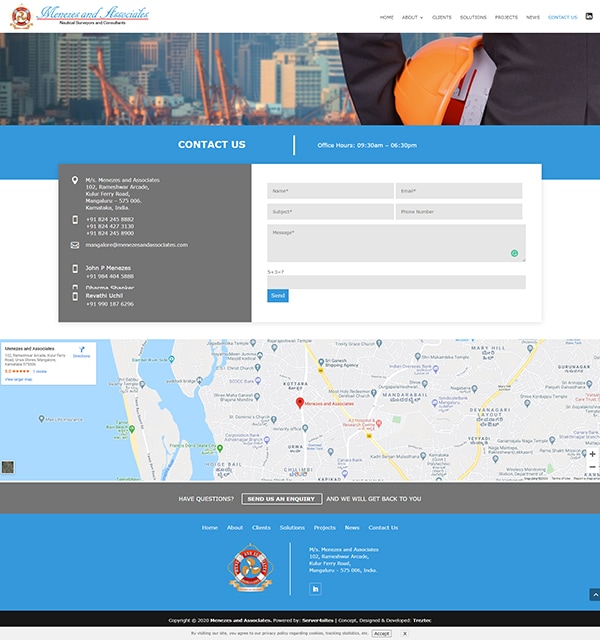Zoom out on the map
This screenshot has height=640, width=600.
coord(592,467)
